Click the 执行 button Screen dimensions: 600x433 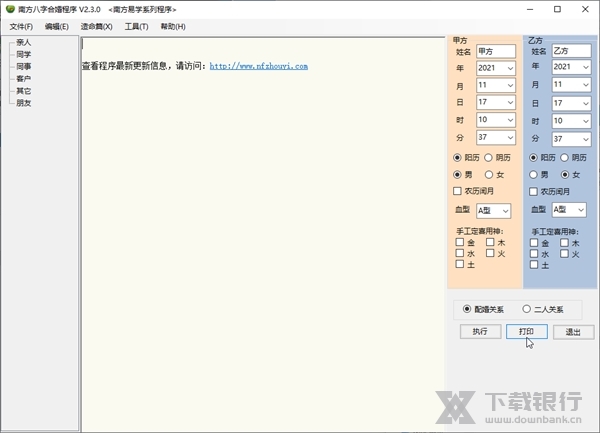click(x=481, y=332)
